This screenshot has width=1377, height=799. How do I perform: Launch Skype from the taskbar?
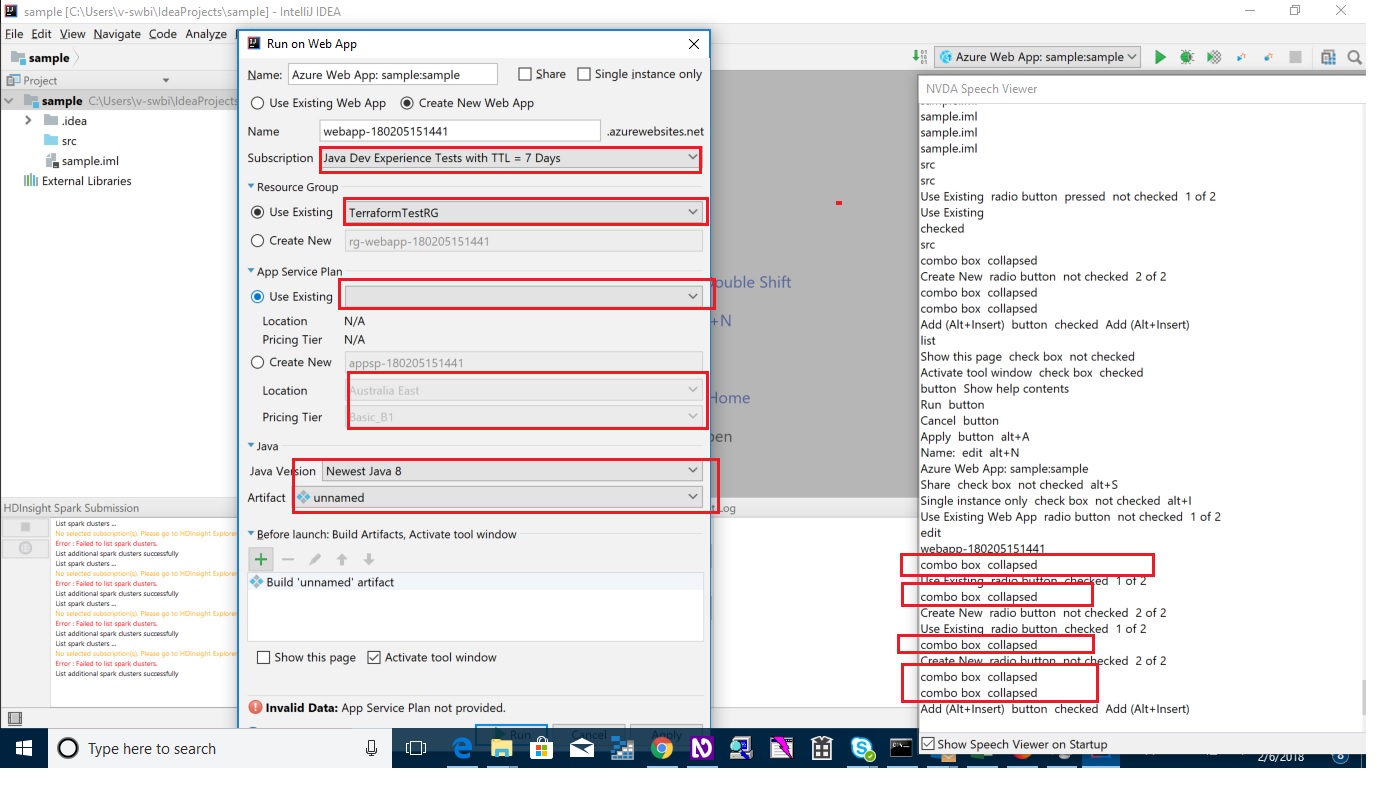[x=862, y=748]
